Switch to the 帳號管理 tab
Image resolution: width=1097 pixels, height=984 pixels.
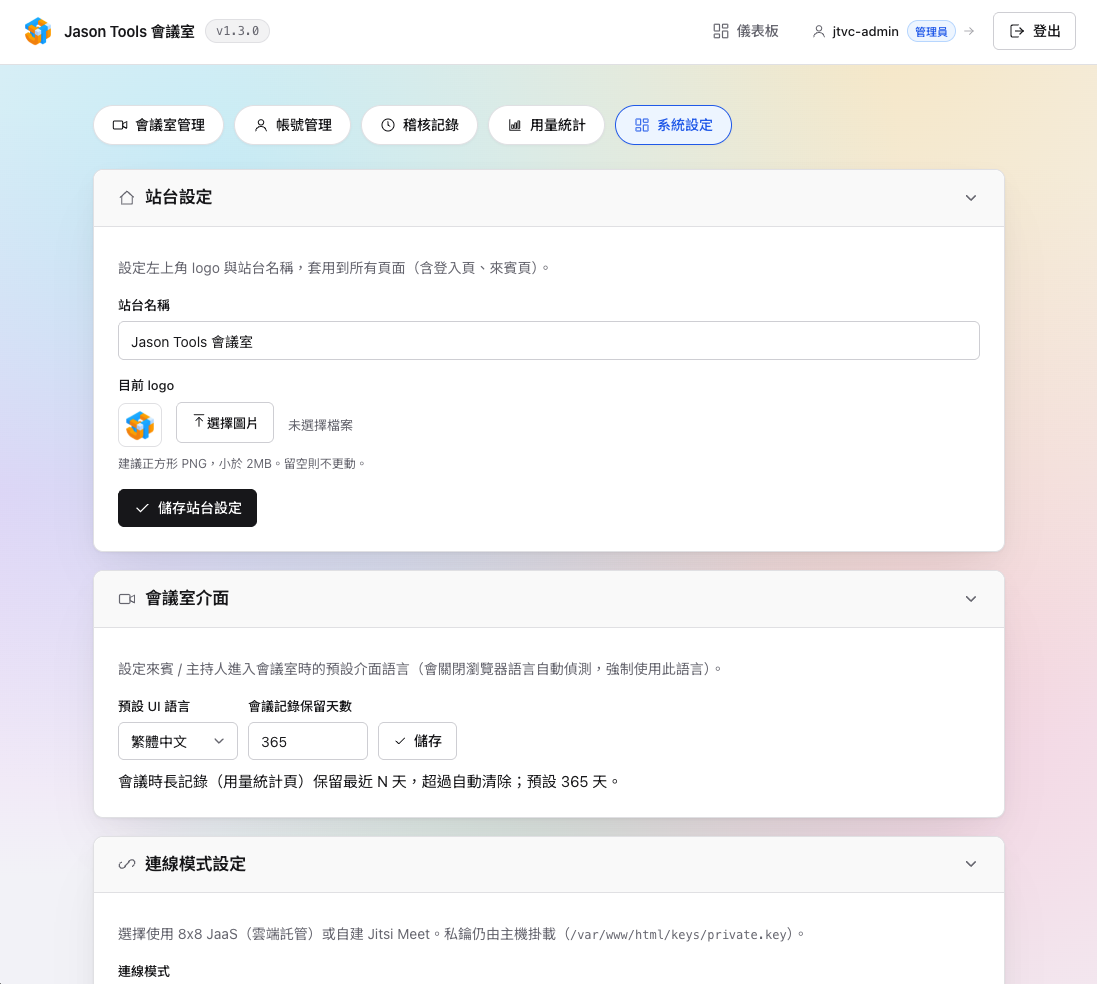coord(292,125)
